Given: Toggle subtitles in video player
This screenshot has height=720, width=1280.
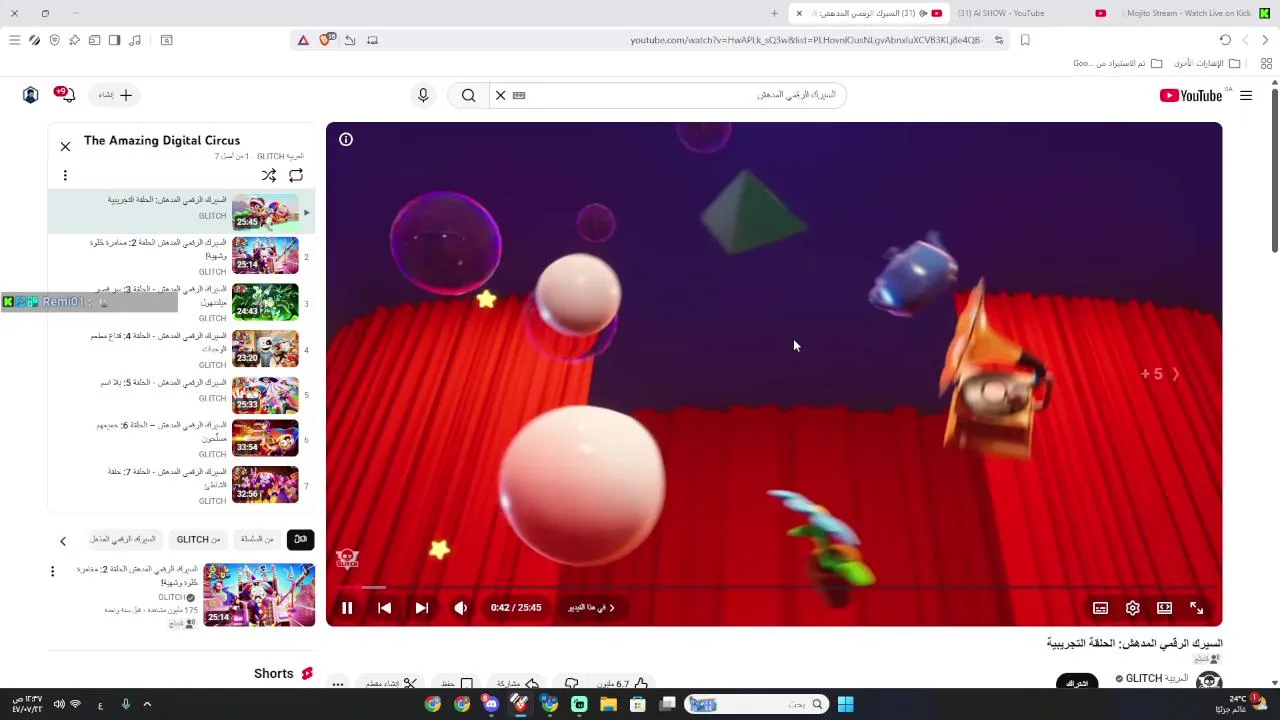Looking at the screenshot, I should (x=1100, y=608).
